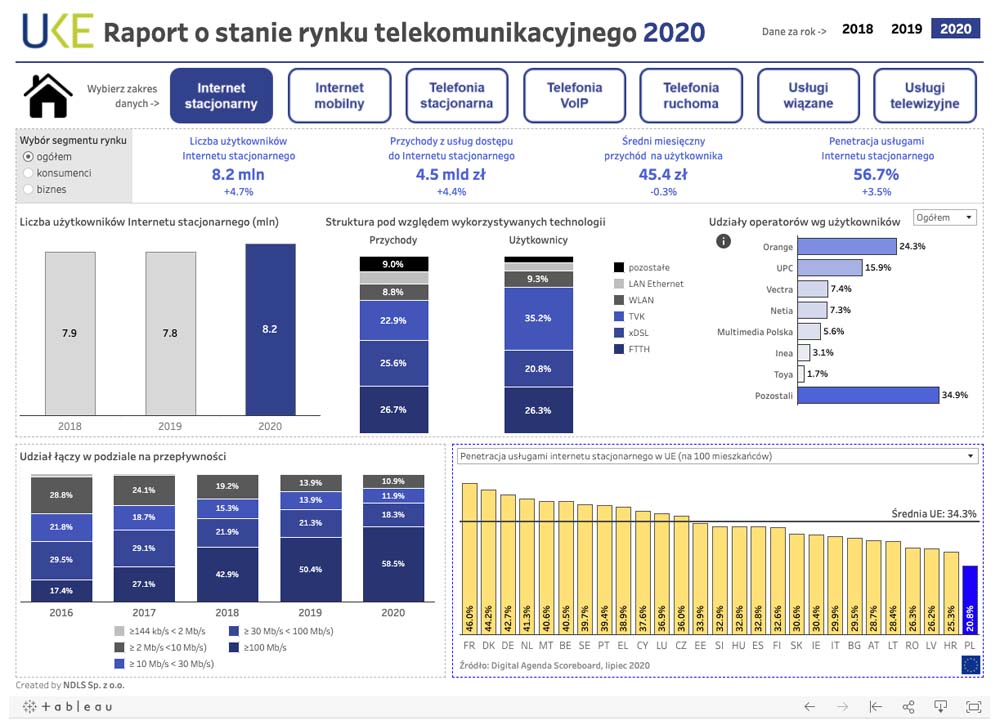Open the info icon near operator shares
The image size is (1000, 725).
723,241
